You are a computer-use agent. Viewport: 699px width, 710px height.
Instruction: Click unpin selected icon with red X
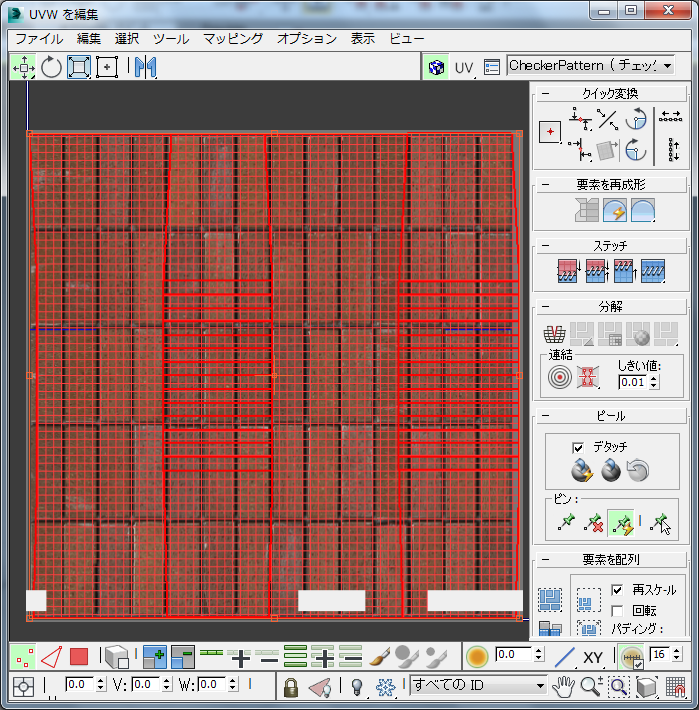coord(594,523)
